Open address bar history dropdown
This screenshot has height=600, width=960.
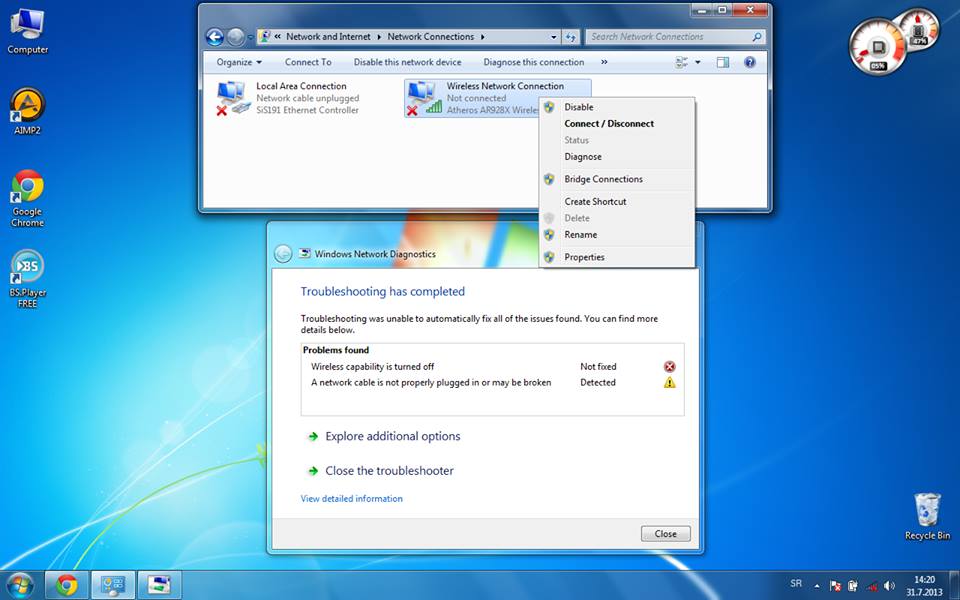coord(553,37)
